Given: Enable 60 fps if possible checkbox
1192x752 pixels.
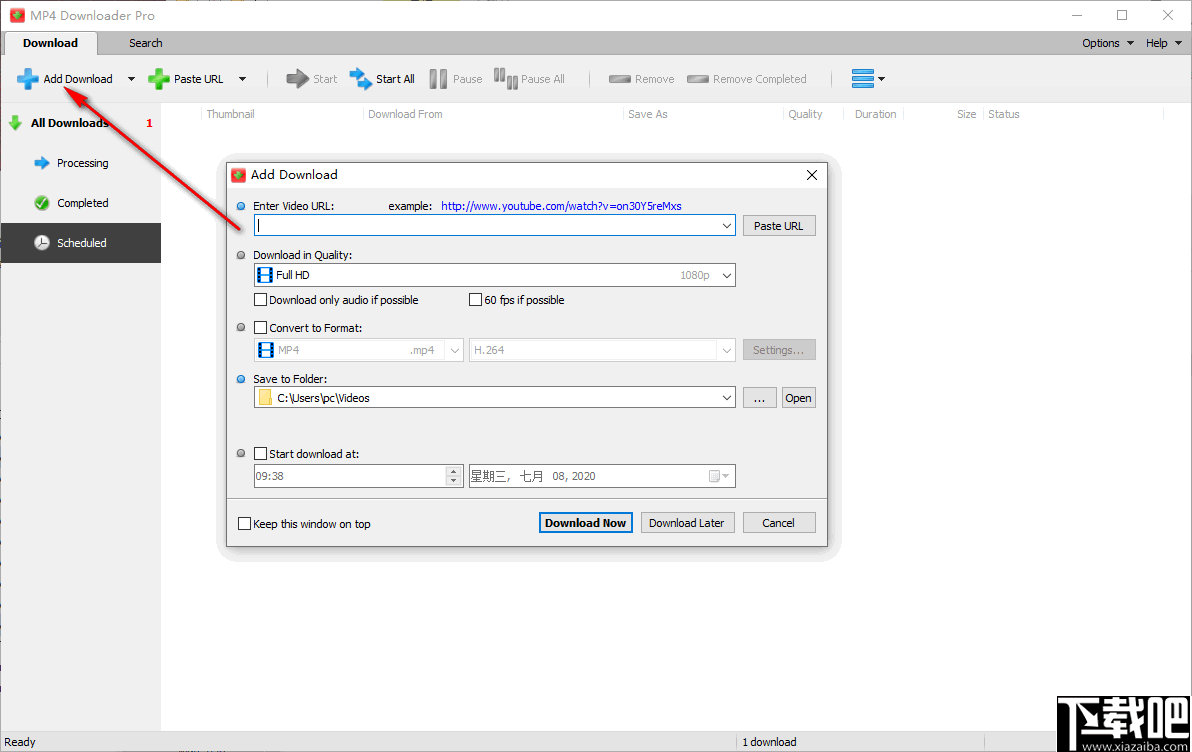Looking at the screenshot, I should [x=475, y=300].
